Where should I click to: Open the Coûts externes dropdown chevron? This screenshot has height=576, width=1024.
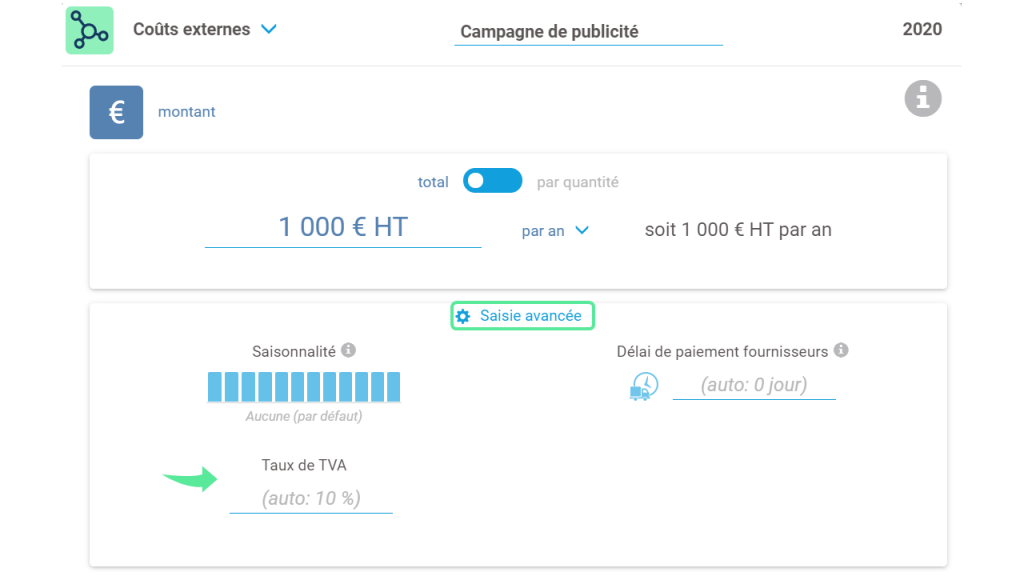(x=269, y=29)
